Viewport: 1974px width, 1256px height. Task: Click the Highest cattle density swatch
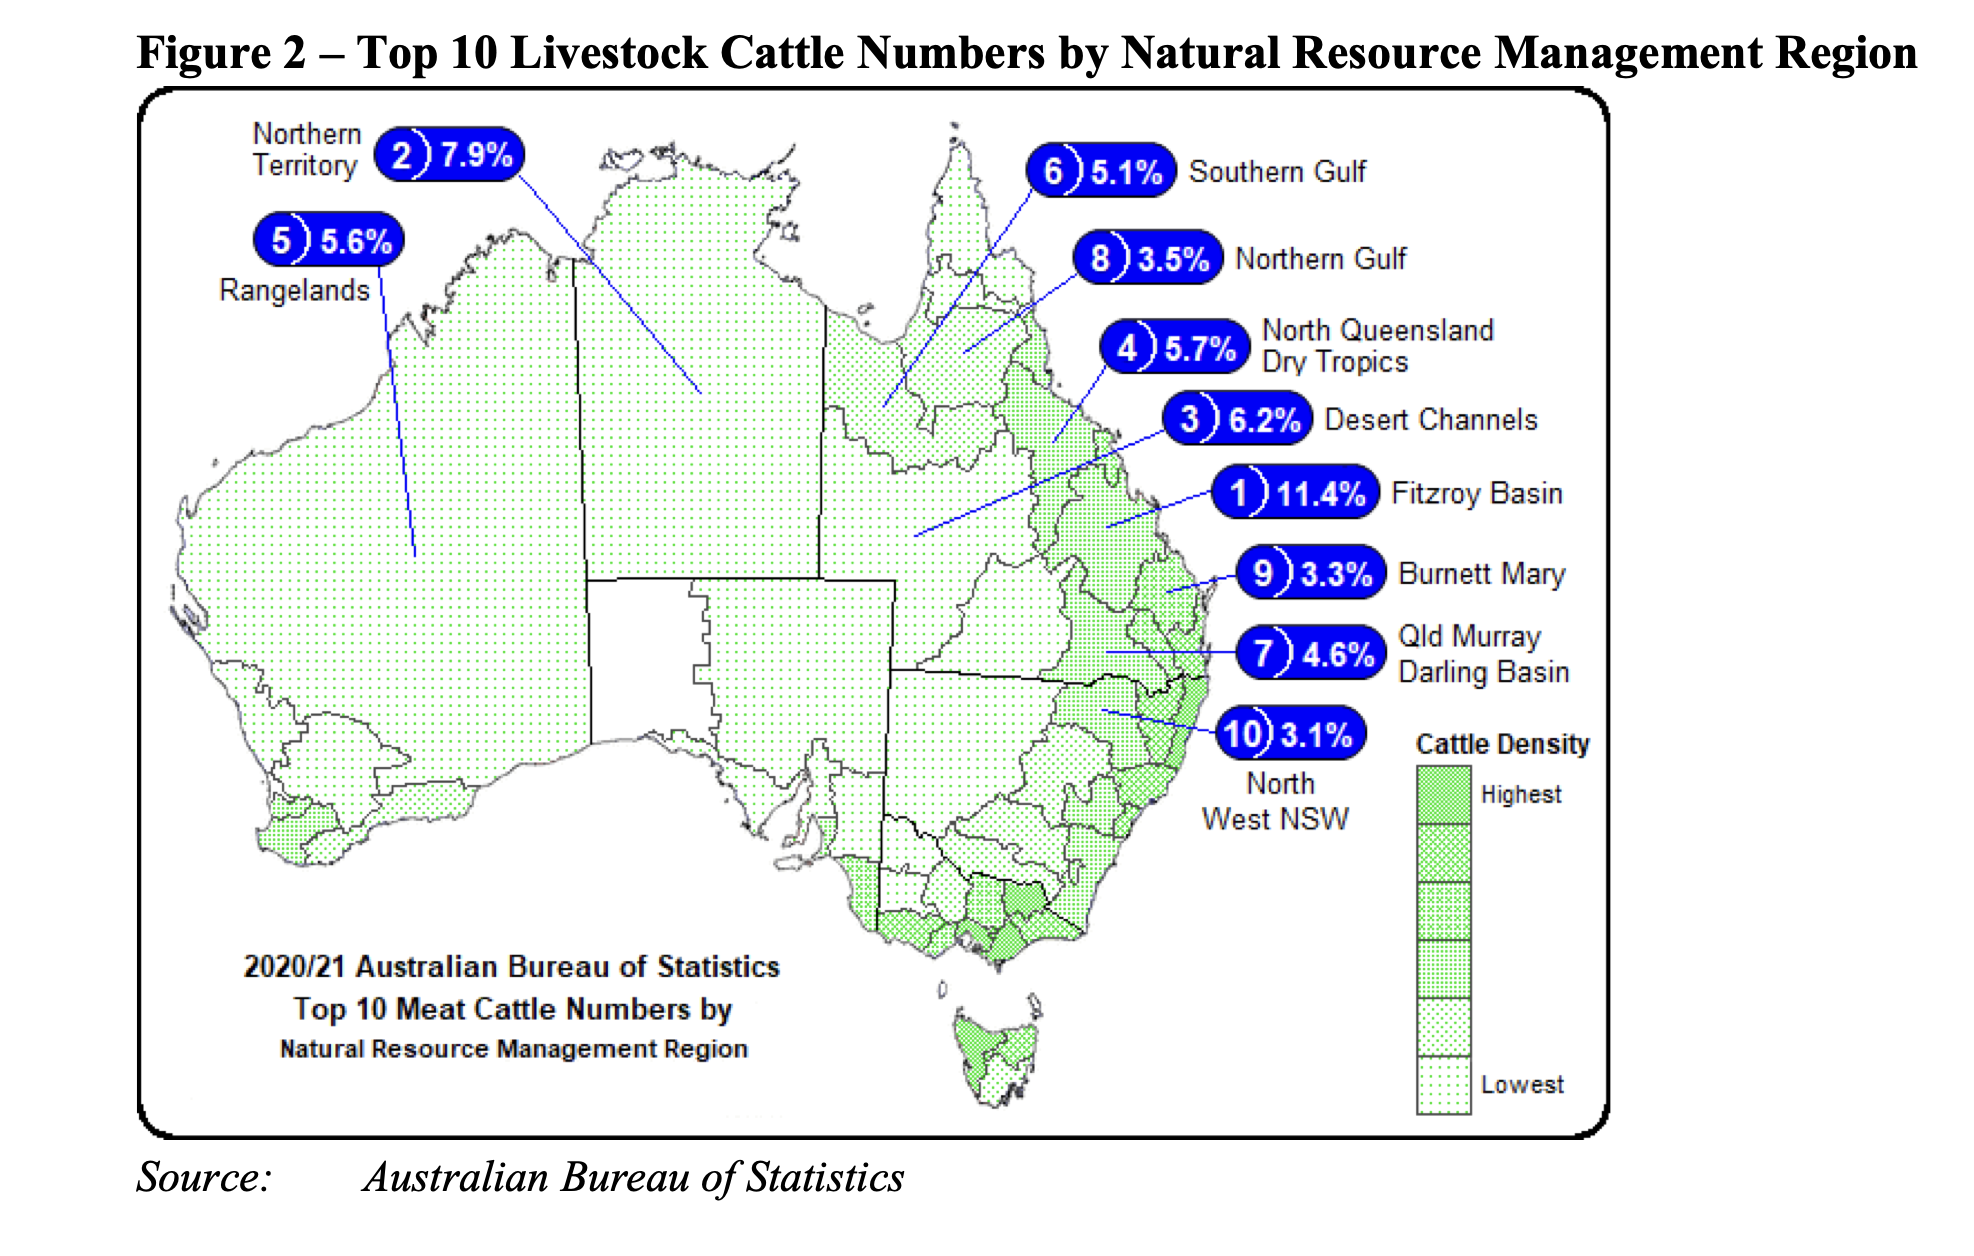coord(1443,795)
